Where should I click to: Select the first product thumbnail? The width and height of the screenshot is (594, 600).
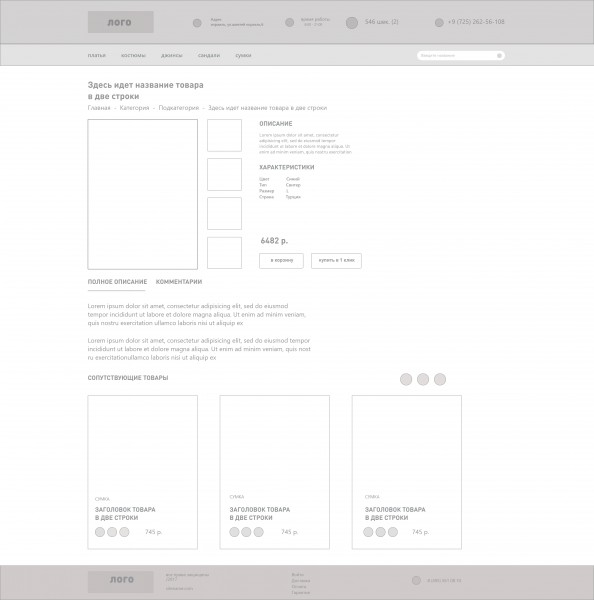click(224, 135)
